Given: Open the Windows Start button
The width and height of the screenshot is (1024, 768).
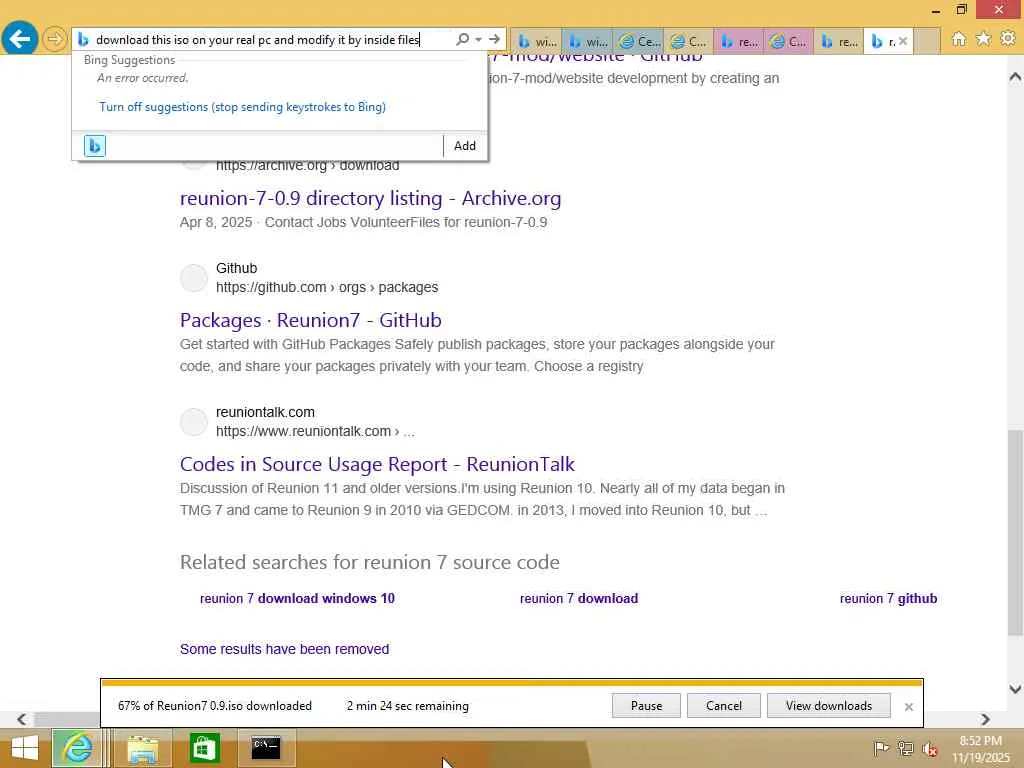Looking at the screenshot, I should pos(25,748).
